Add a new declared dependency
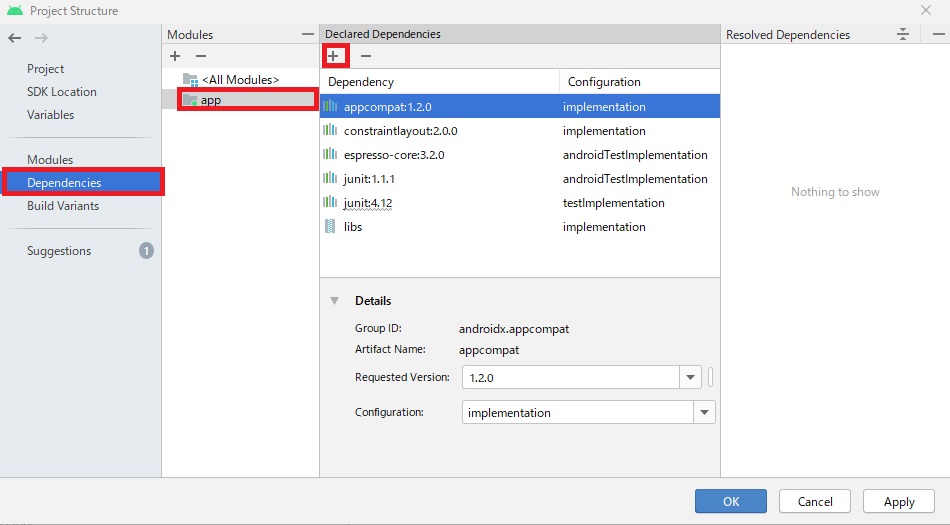Image resolution: width=950 pixels, height=525 pixels. tap(334, 56)
